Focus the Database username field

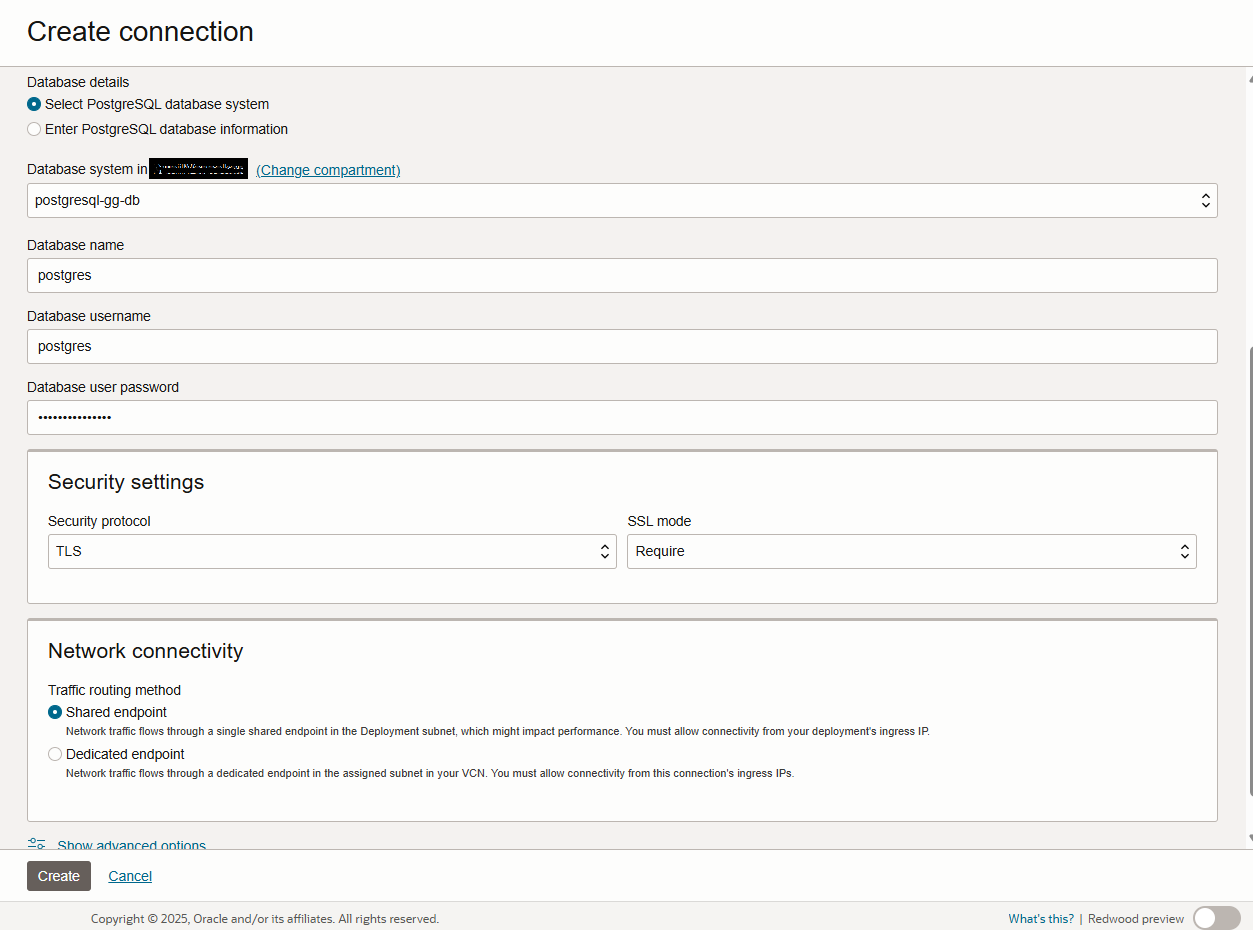(x=621, y=346)
